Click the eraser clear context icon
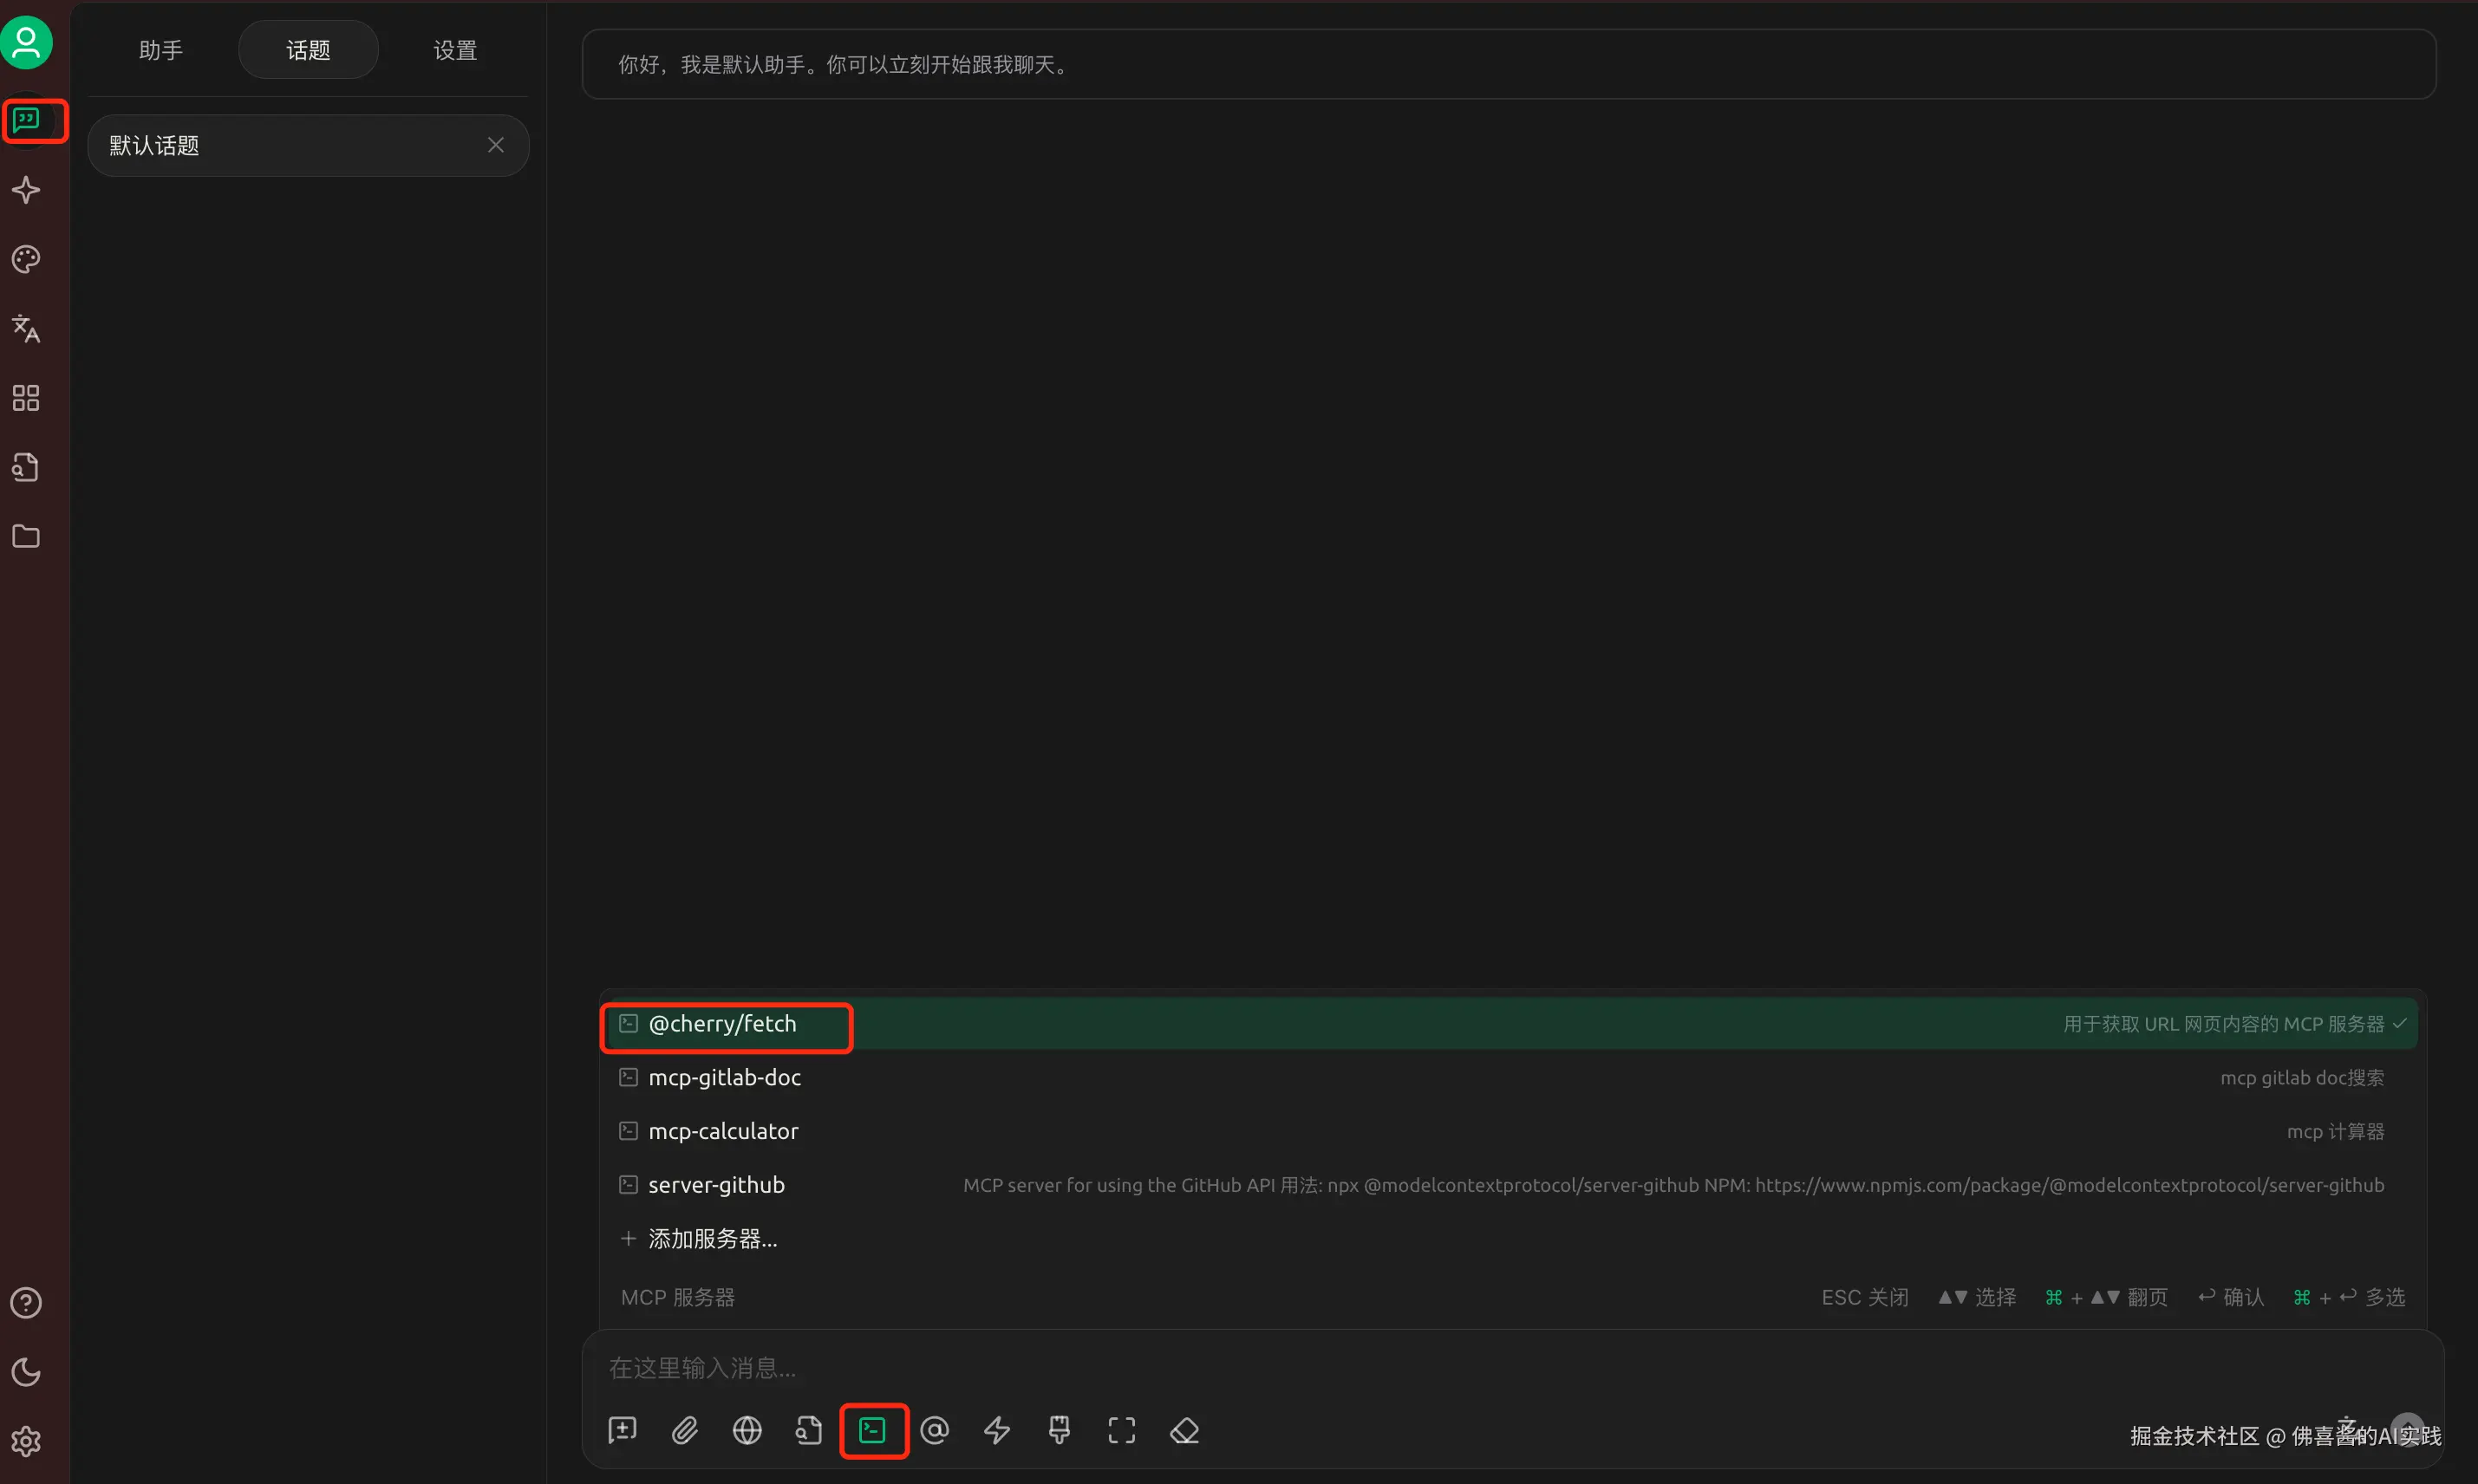The width and height of the screenshot is (2478, 1484). click(1184, 1430)
